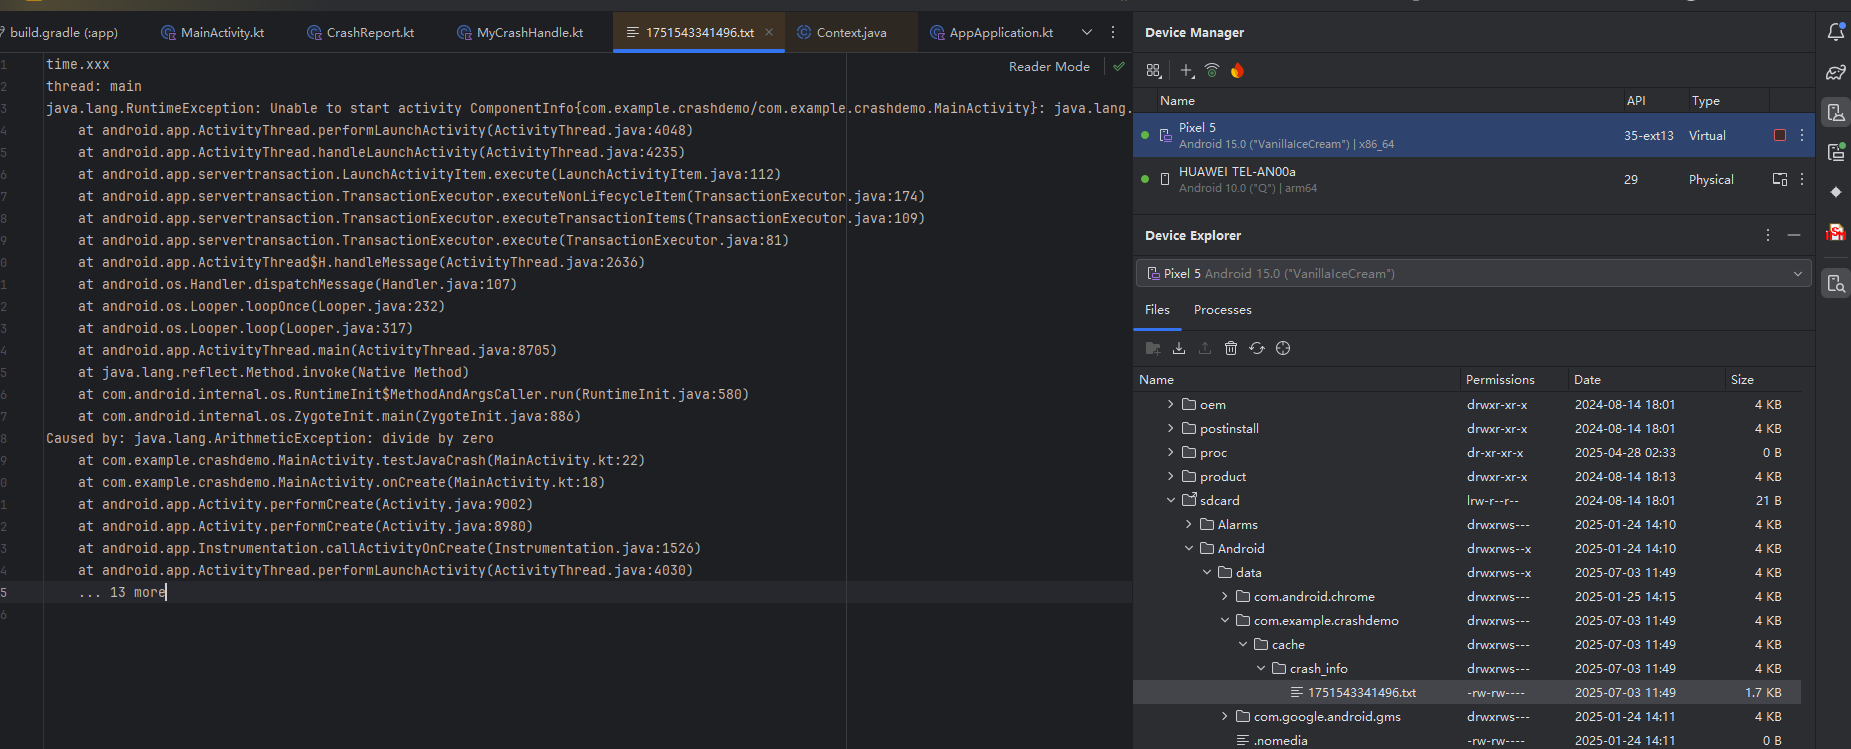The width and height of the screenshot is (1851, 749).
Task: Switch to build.gradle (:app) tab
Action: (64, 32)
